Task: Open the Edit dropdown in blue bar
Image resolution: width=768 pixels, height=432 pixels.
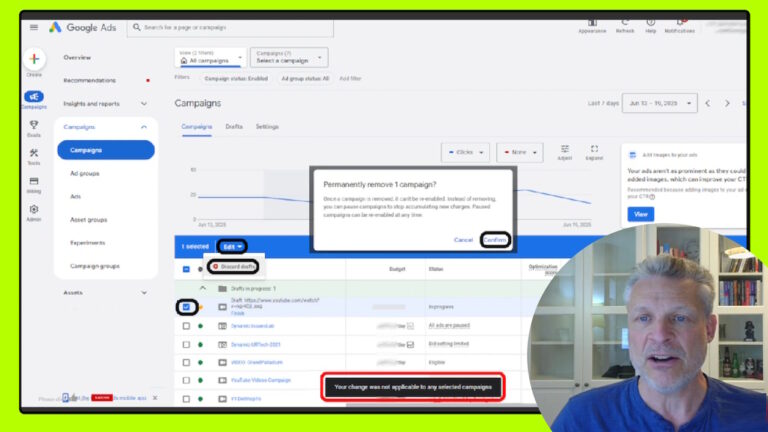Action: click(233, 246)
